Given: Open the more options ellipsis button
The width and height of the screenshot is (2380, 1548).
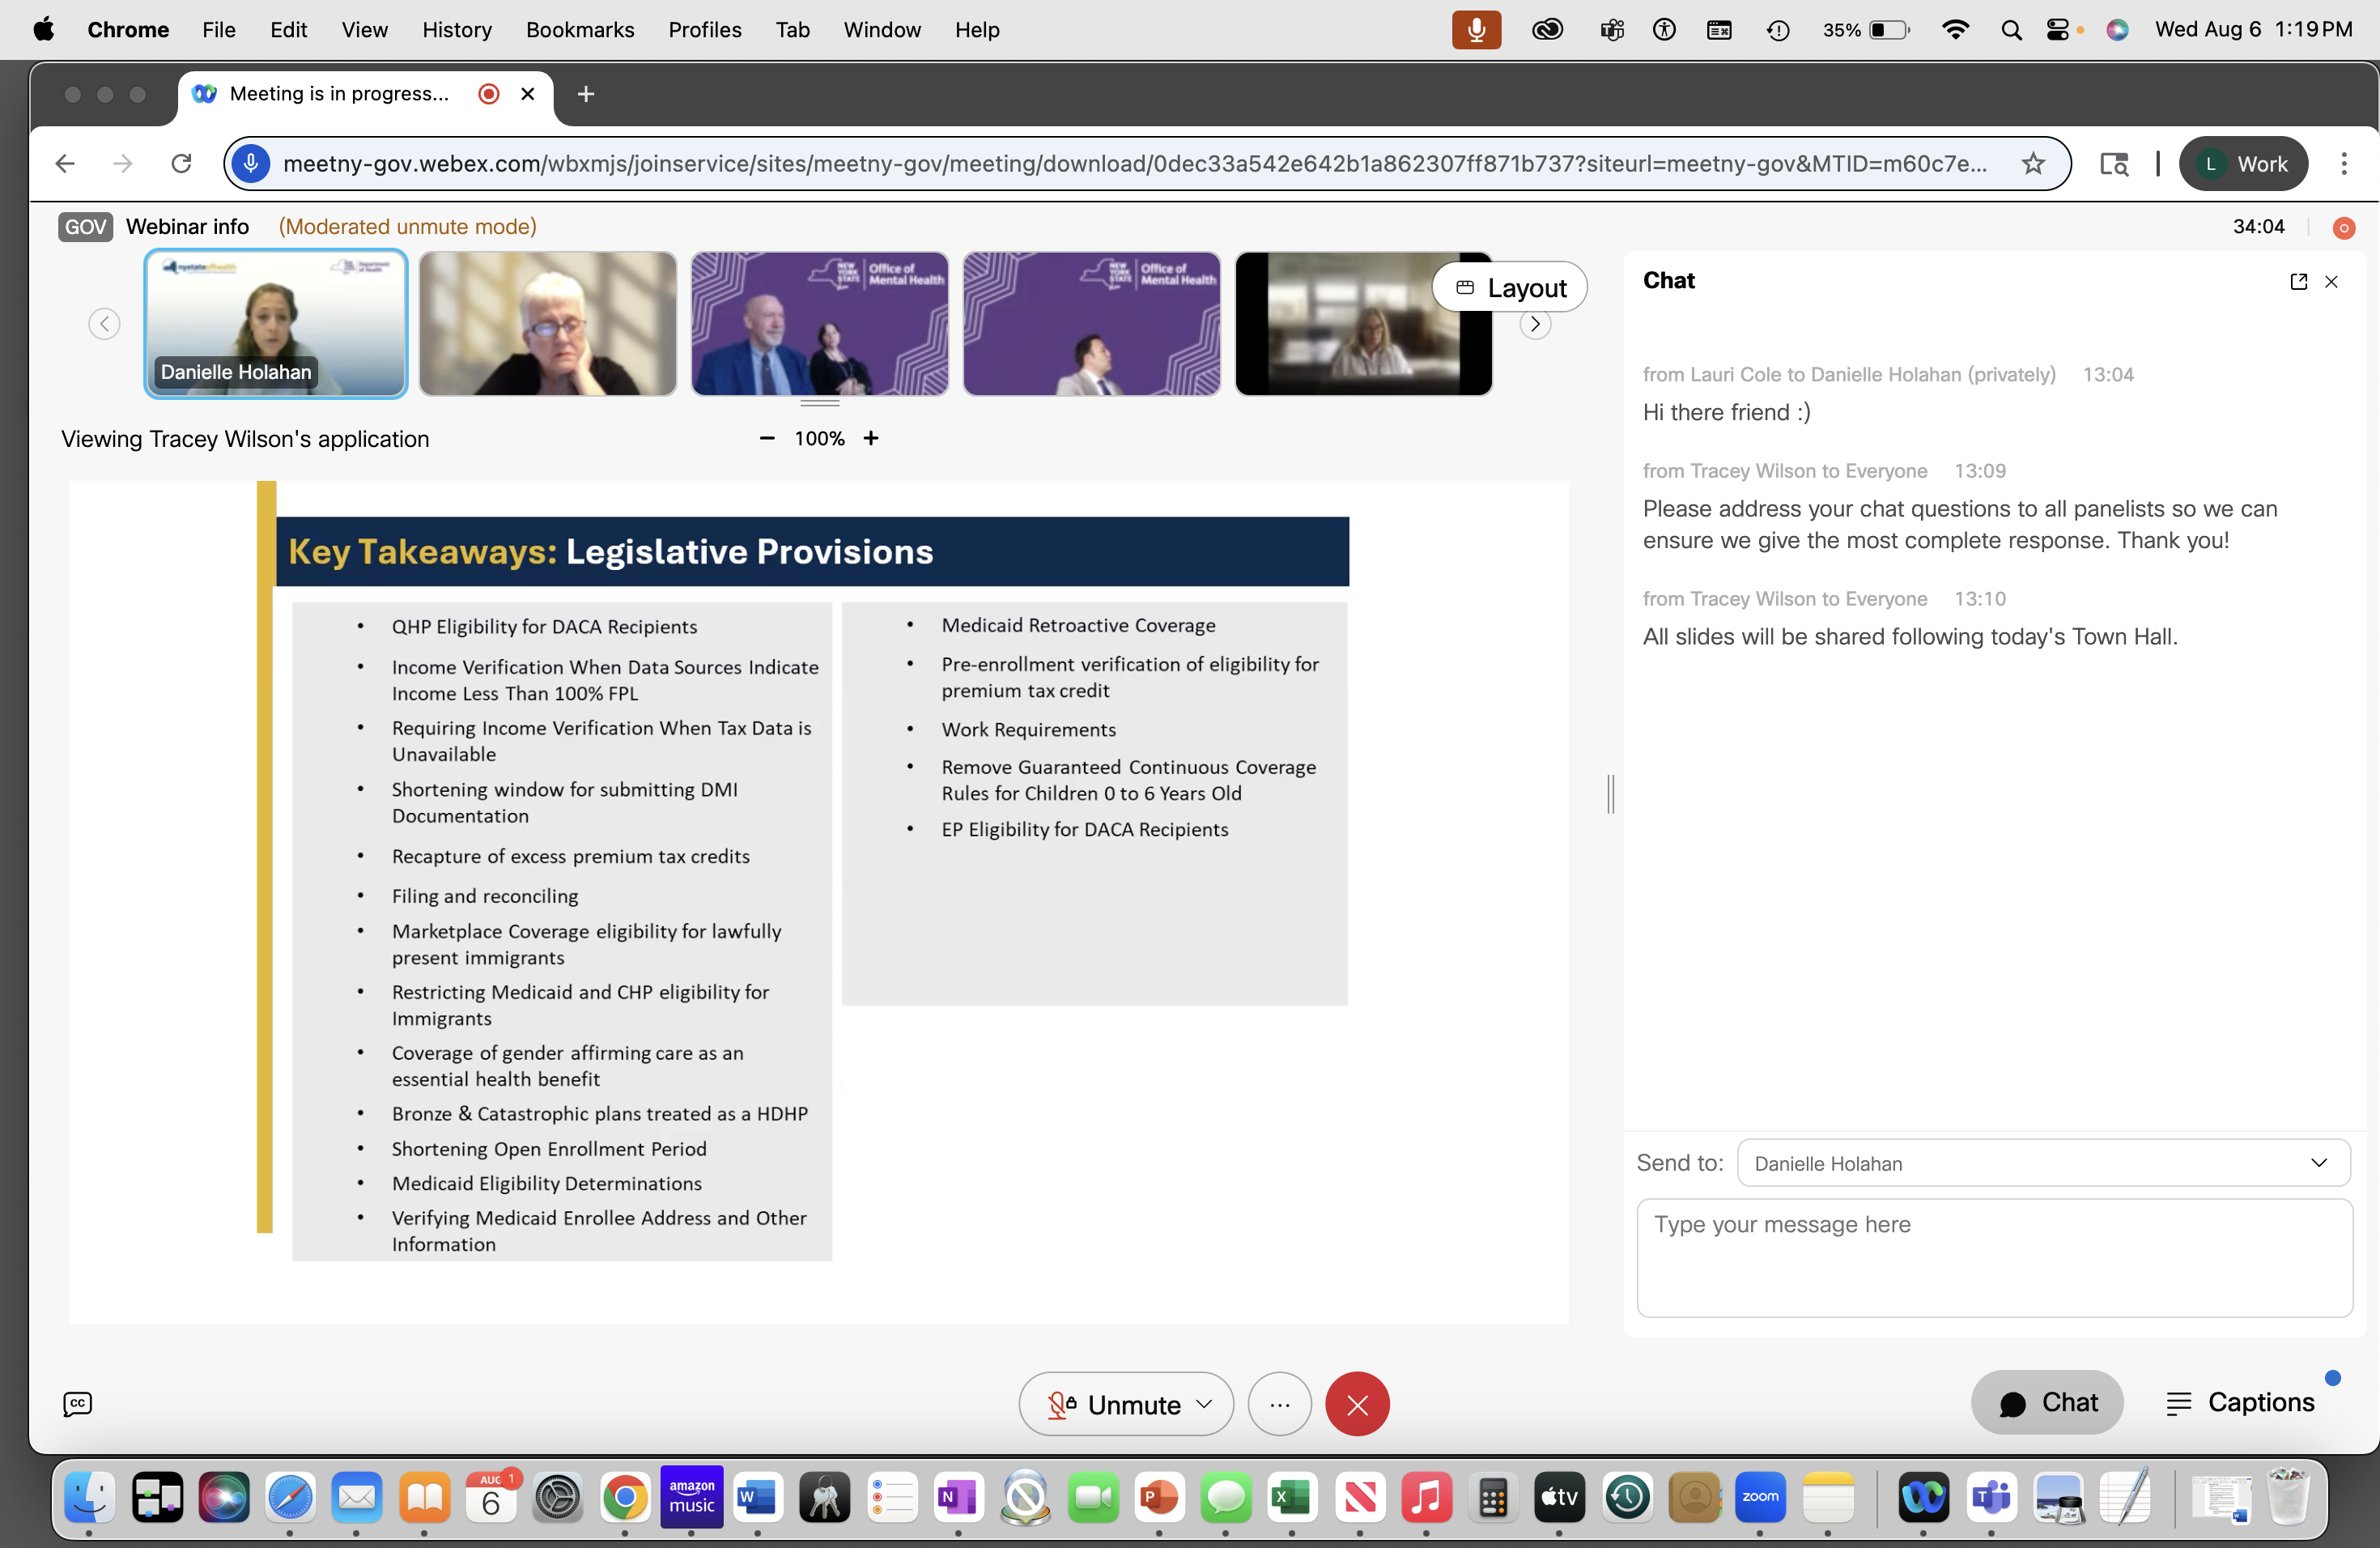Looking at the screenshot, I should pos(1279,1403).
